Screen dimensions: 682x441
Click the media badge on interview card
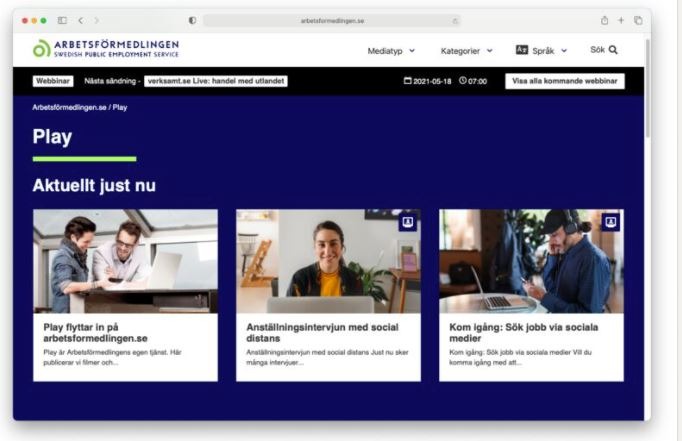[407, 222]
